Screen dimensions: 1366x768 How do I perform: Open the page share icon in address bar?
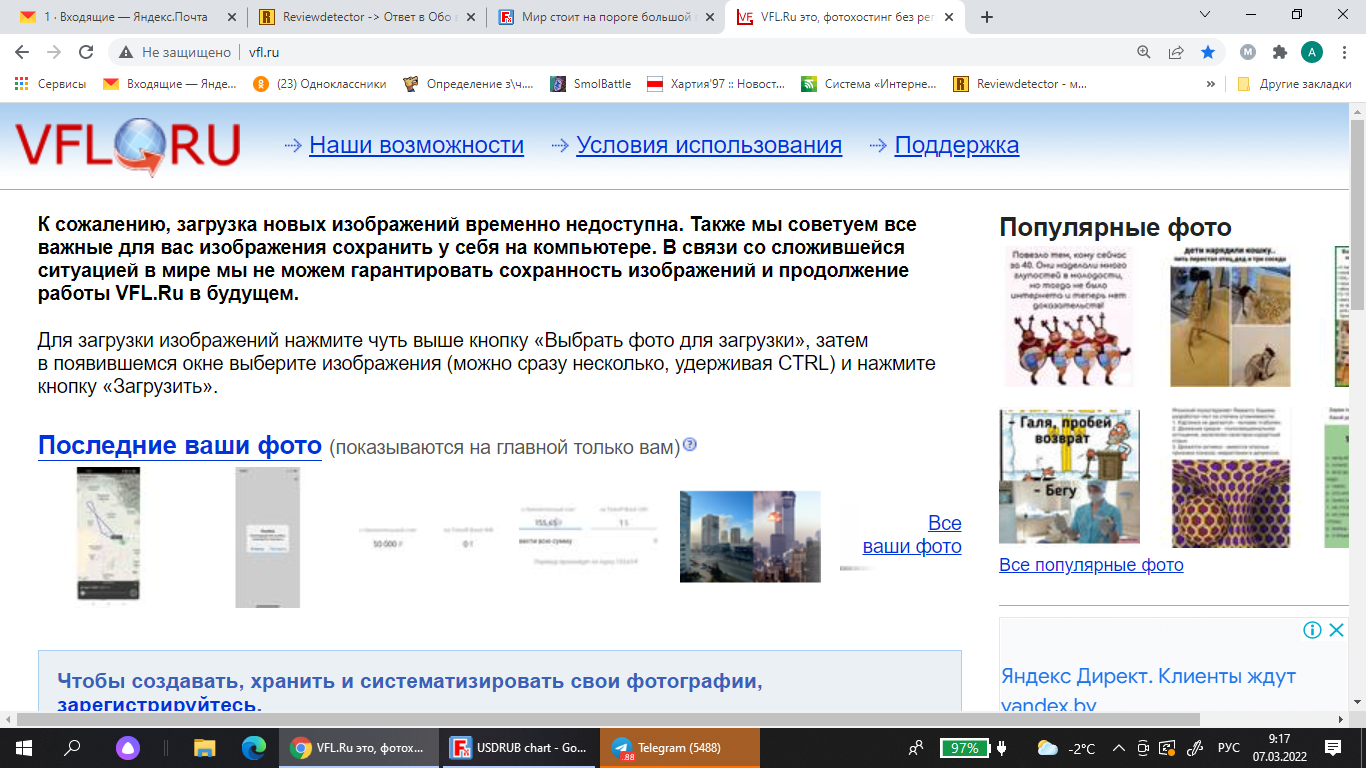click(1176, 52)
